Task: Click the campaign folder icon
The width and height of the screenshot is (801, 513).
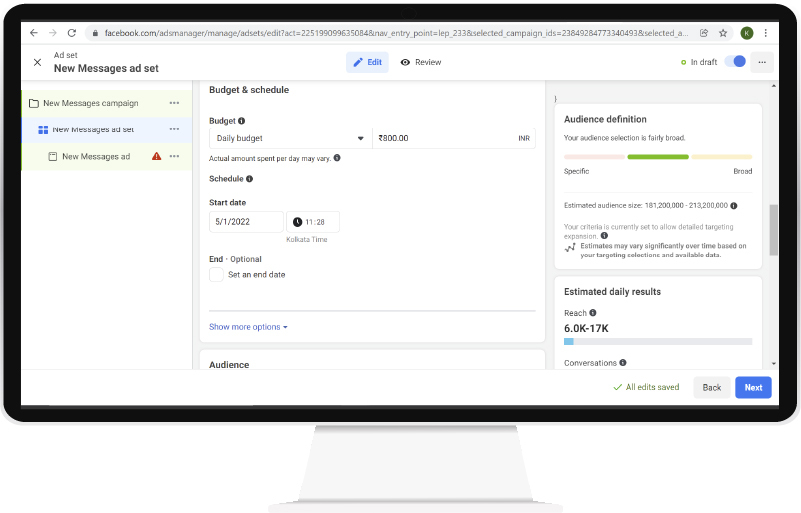Action: point(34,103)
